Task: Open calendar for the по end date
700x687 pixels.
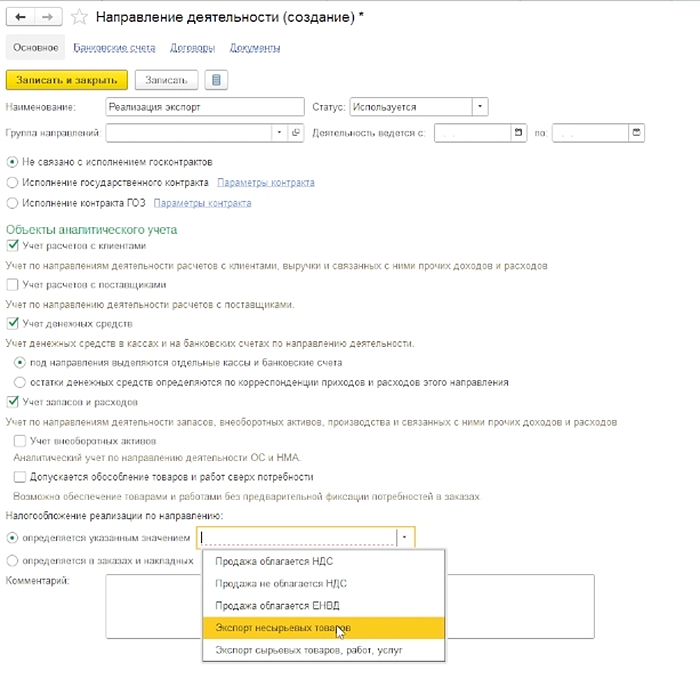Action: point(636,133)
